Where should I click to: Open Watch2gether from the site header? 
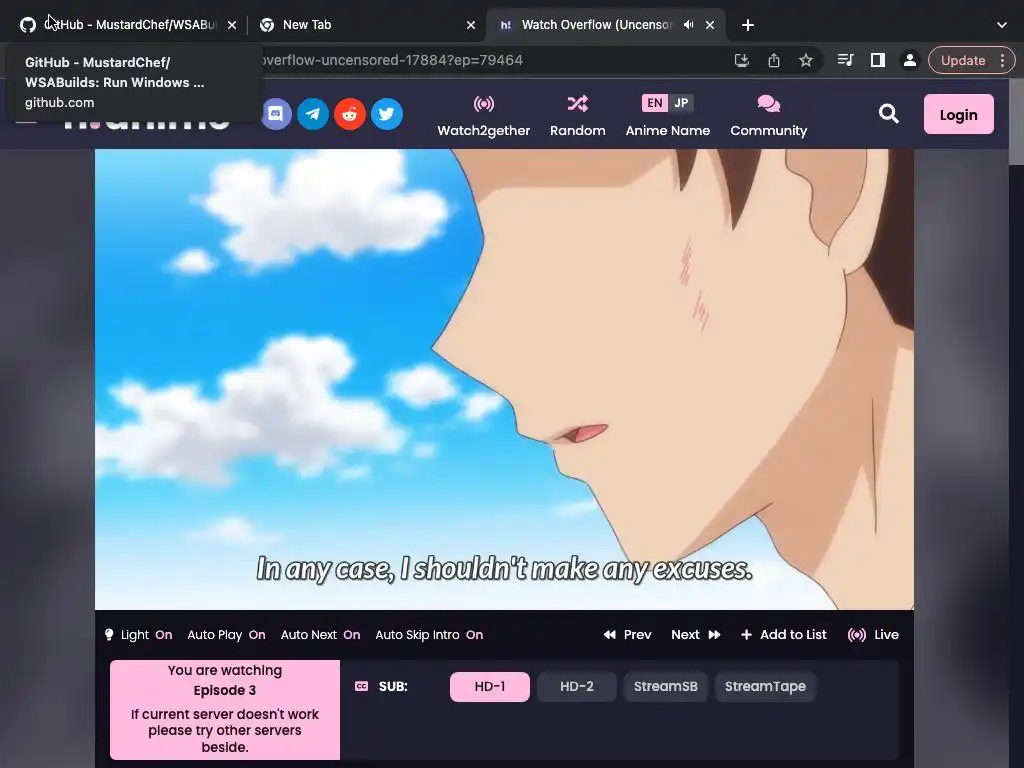[483, 116]
